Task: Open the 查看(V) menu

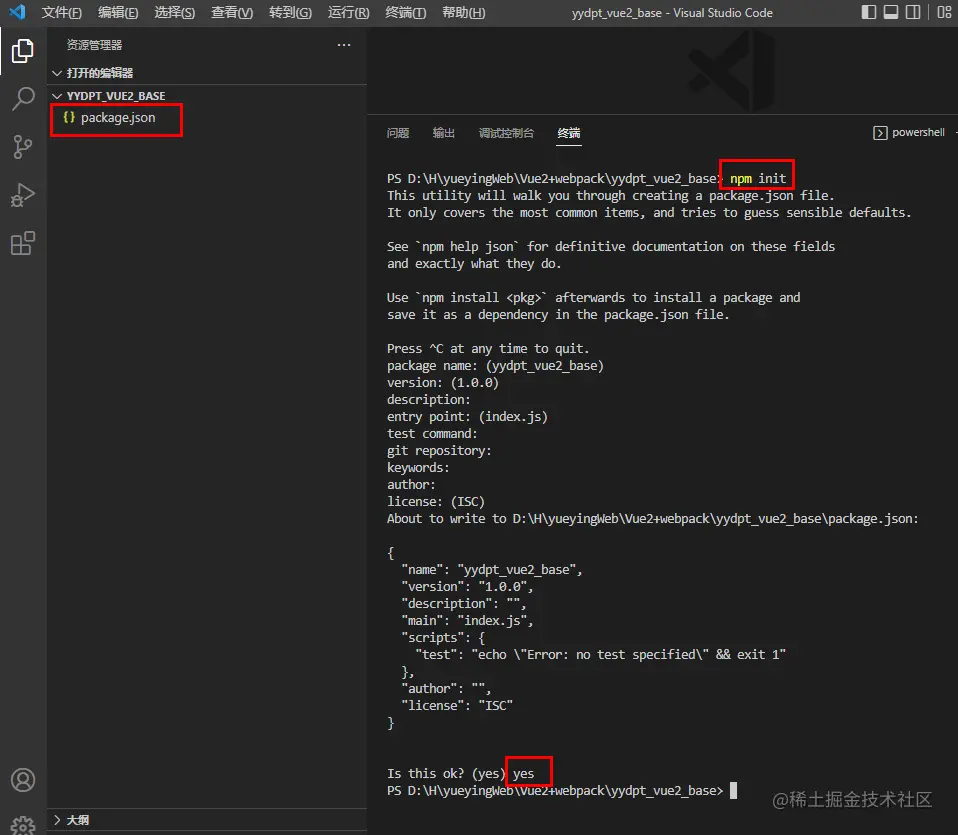Action: point(232,12)
